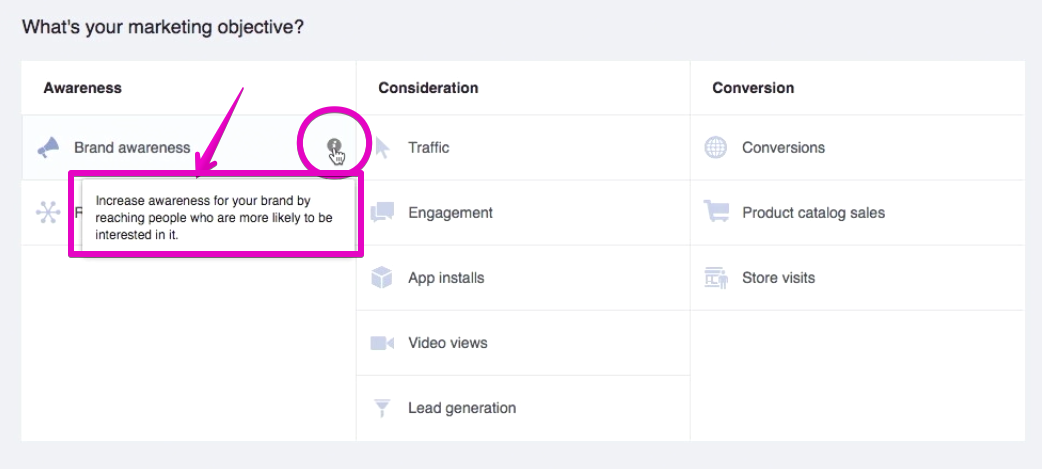This screenshot has height=469, width=1042.
Task: Click the Traffic cursor arrow icon
Action: click(382, 147)
